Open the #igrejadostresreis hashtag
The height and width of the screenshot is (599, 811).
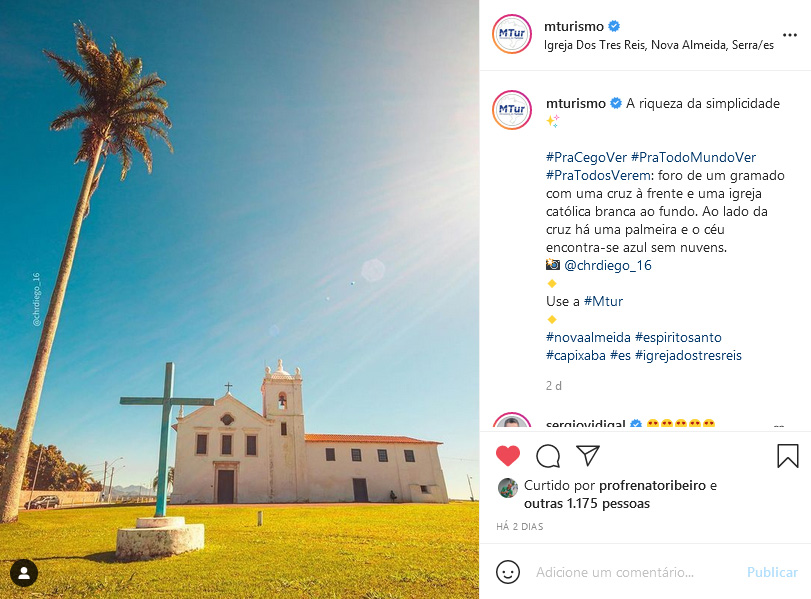[x=688, y=355]
